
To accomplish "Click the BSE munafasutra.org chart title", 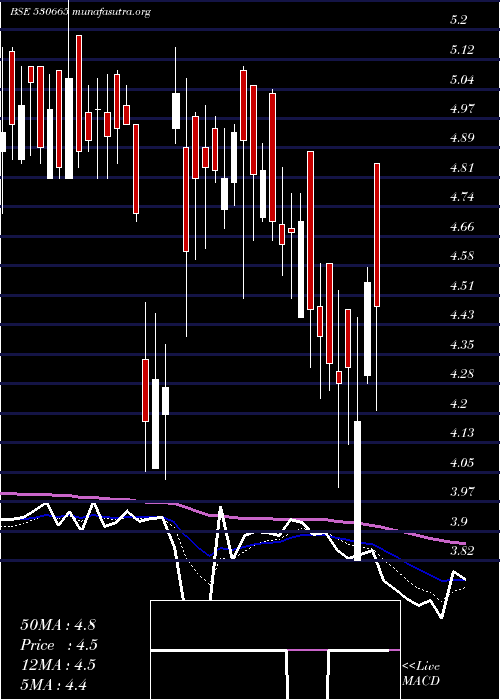I will (80, 12).
